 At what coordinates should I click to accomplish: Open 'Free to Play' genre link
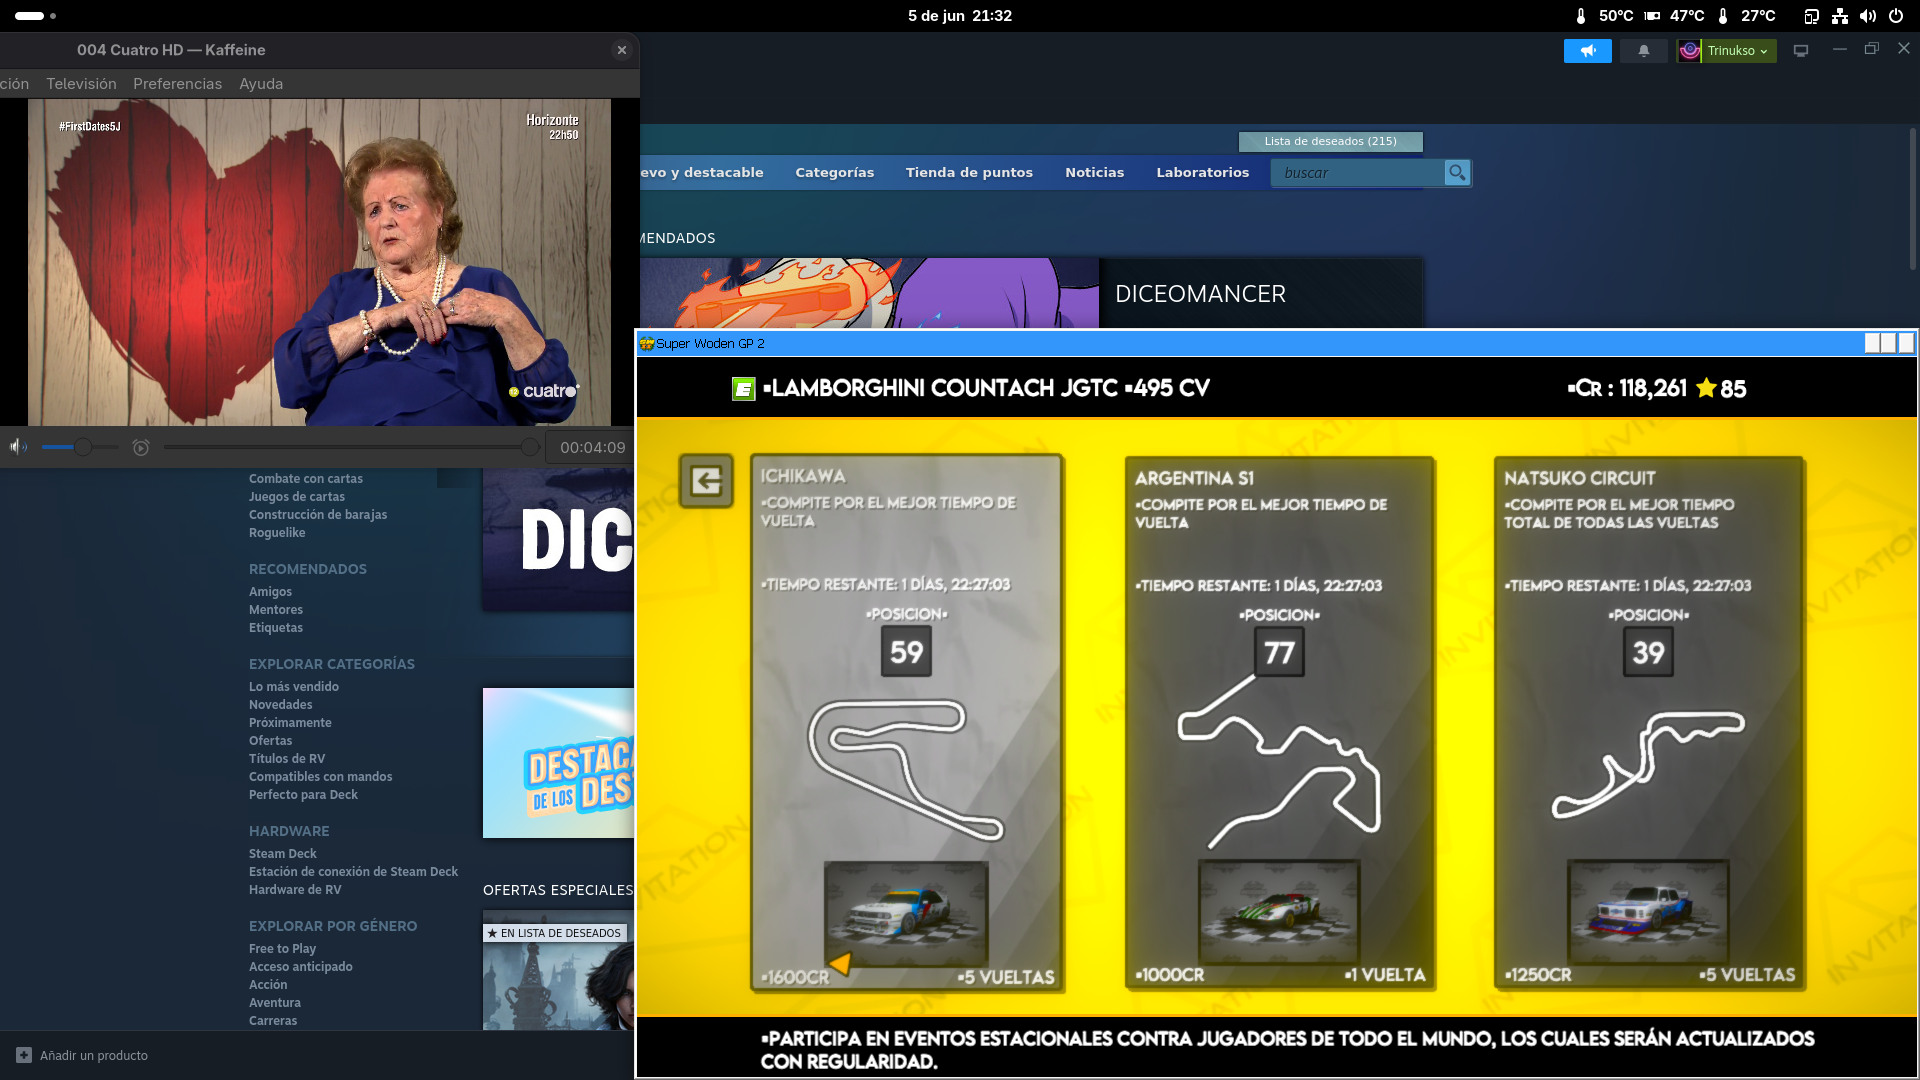tap(282, 949)
